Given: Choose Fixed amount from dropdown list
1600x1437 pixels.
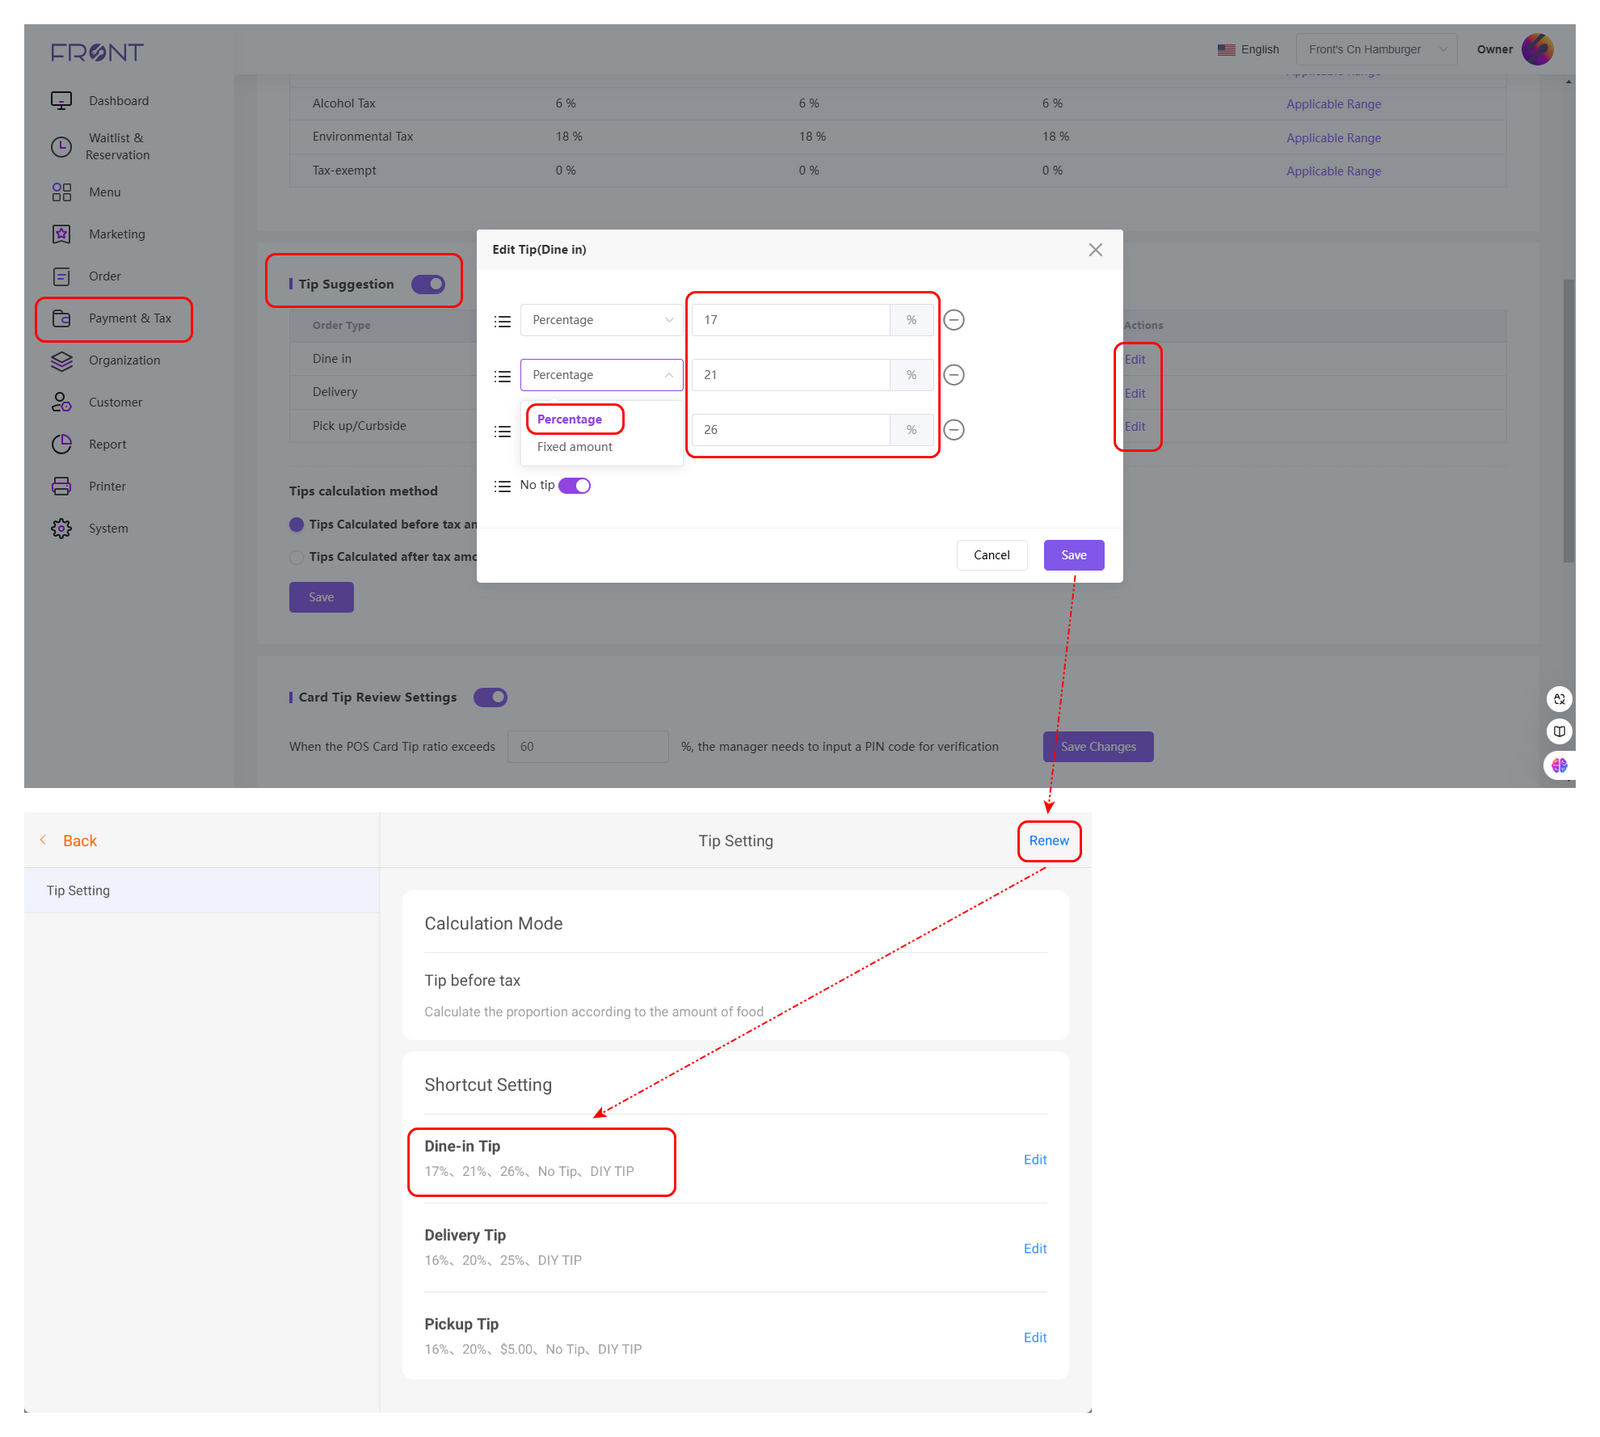Looking at the screenshot, I should (575, 447).
